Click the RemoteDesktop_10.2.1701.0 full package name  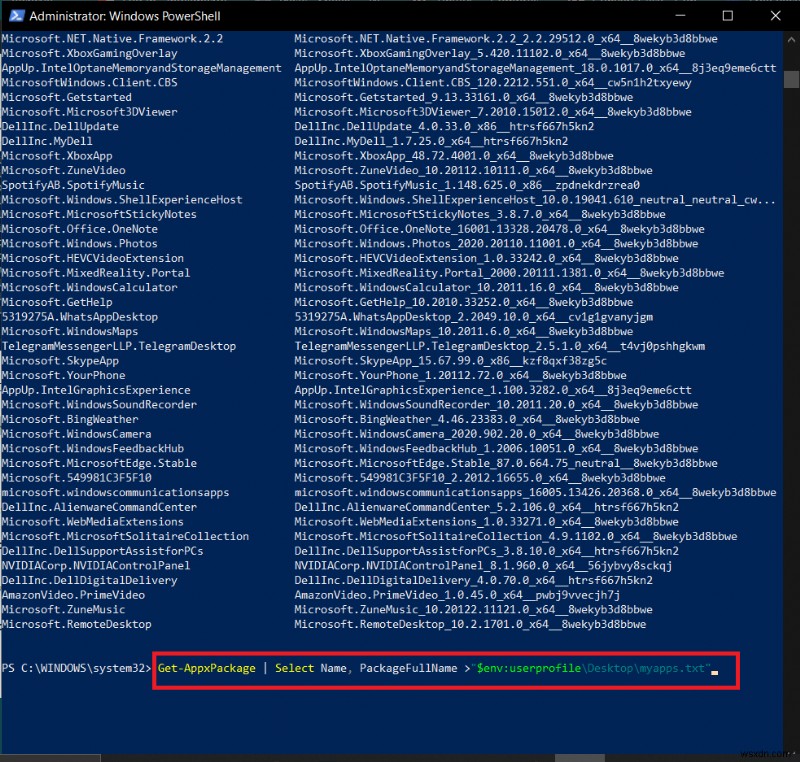[x=470, y=624]
